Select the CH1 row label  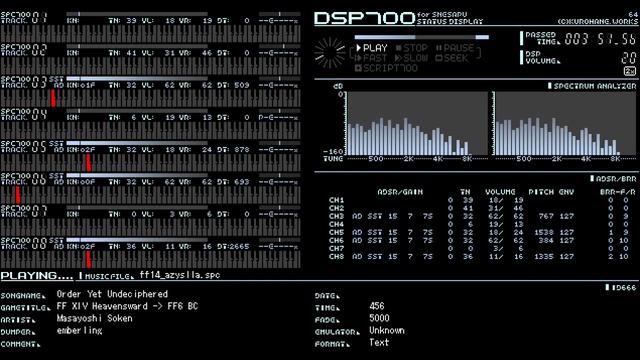tap(336, 200)
